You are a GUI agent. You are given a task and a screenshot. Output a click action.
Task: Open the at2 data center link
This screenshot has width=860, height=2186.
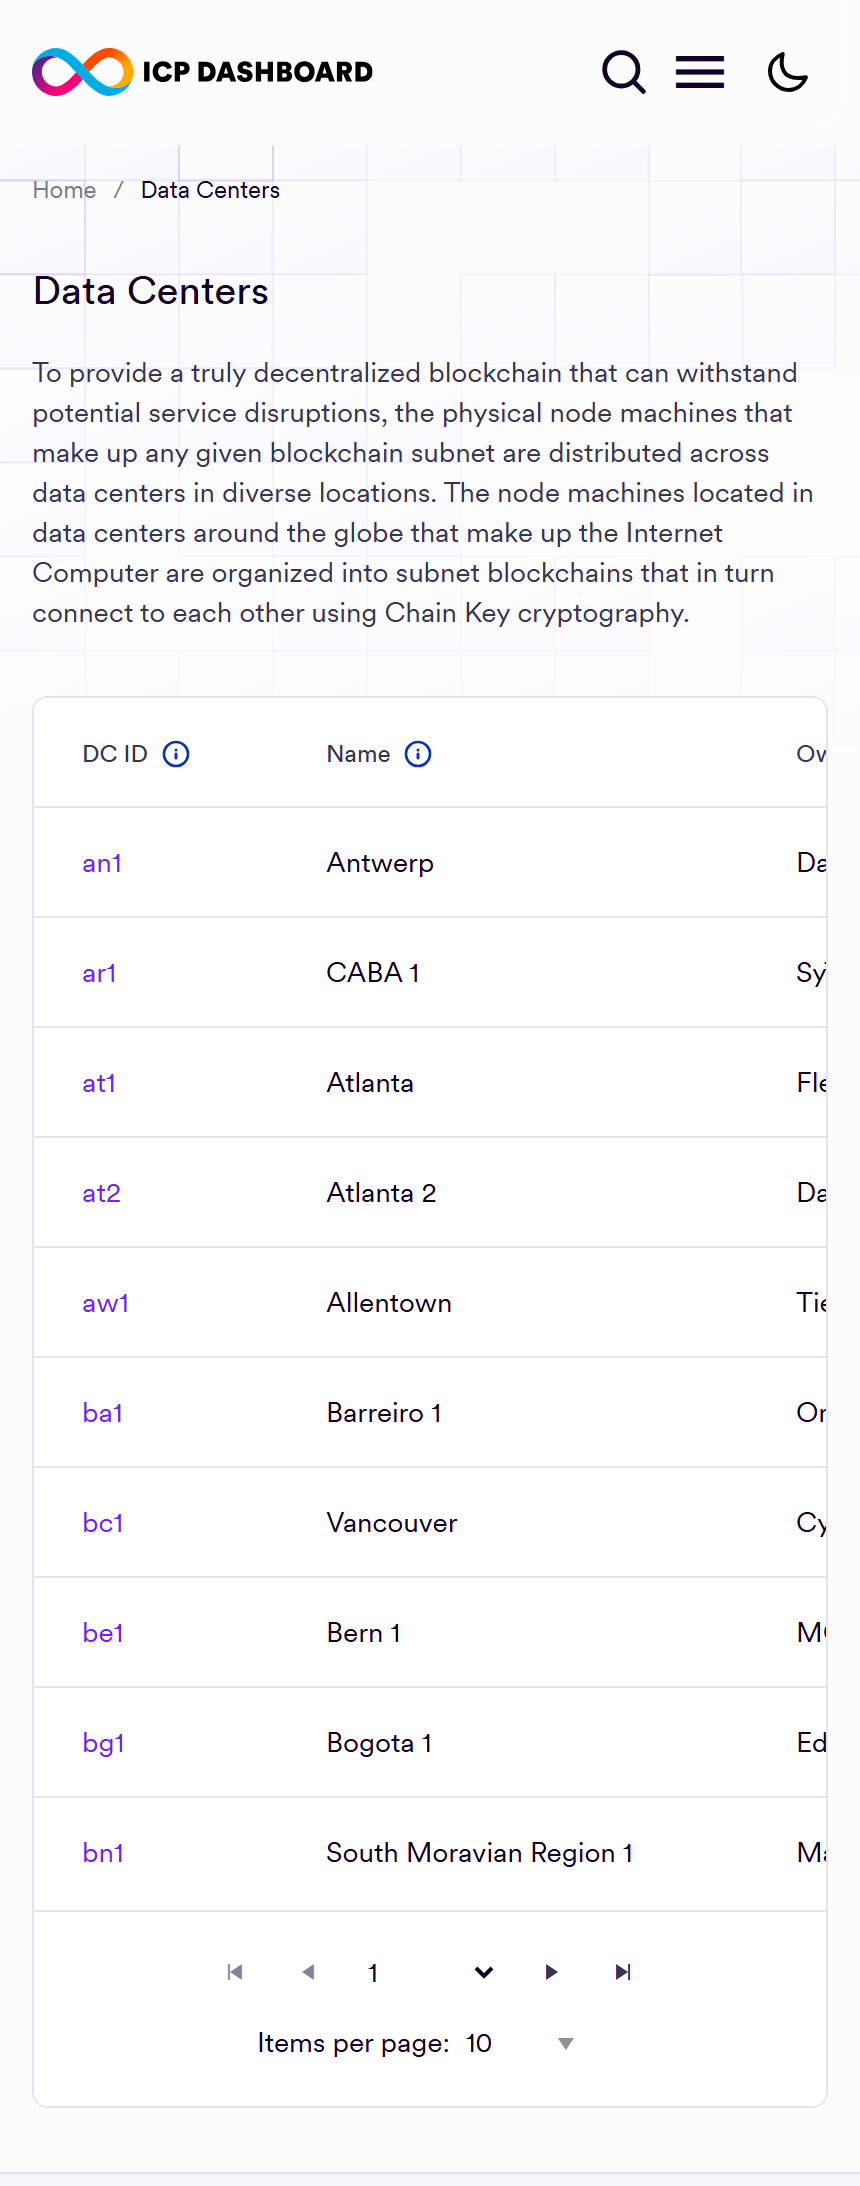tap(101, 1193)
